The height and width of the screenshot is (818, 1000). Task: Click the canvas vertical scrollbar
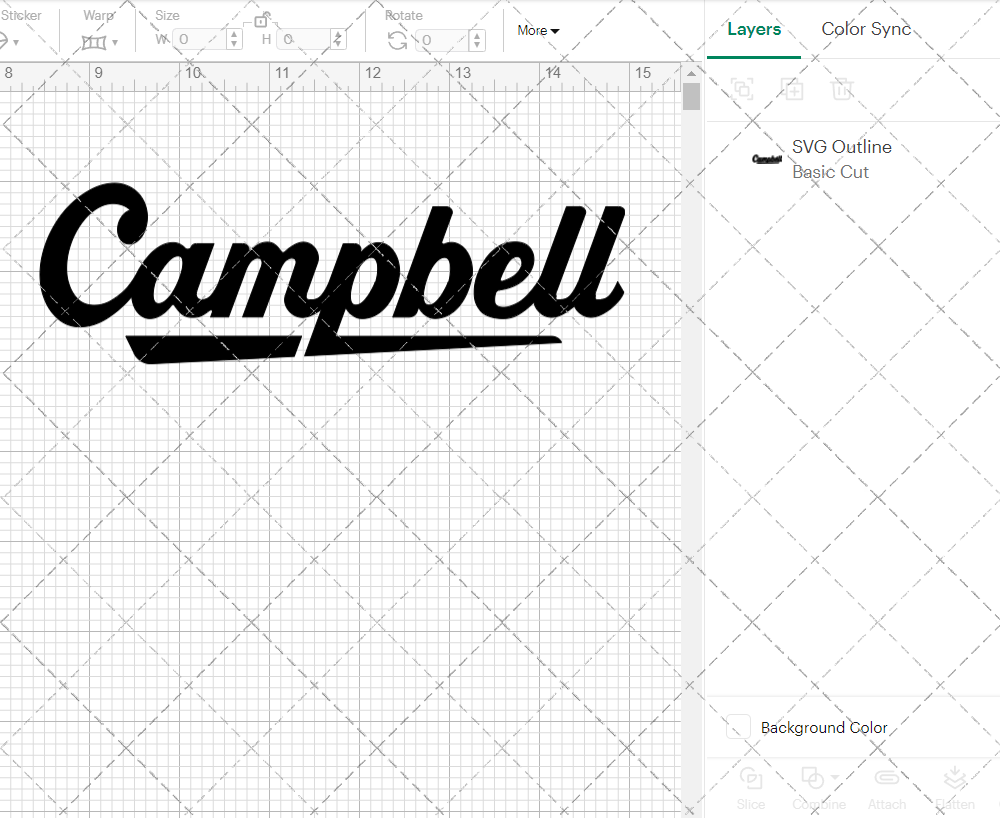[x=691, y=94]
